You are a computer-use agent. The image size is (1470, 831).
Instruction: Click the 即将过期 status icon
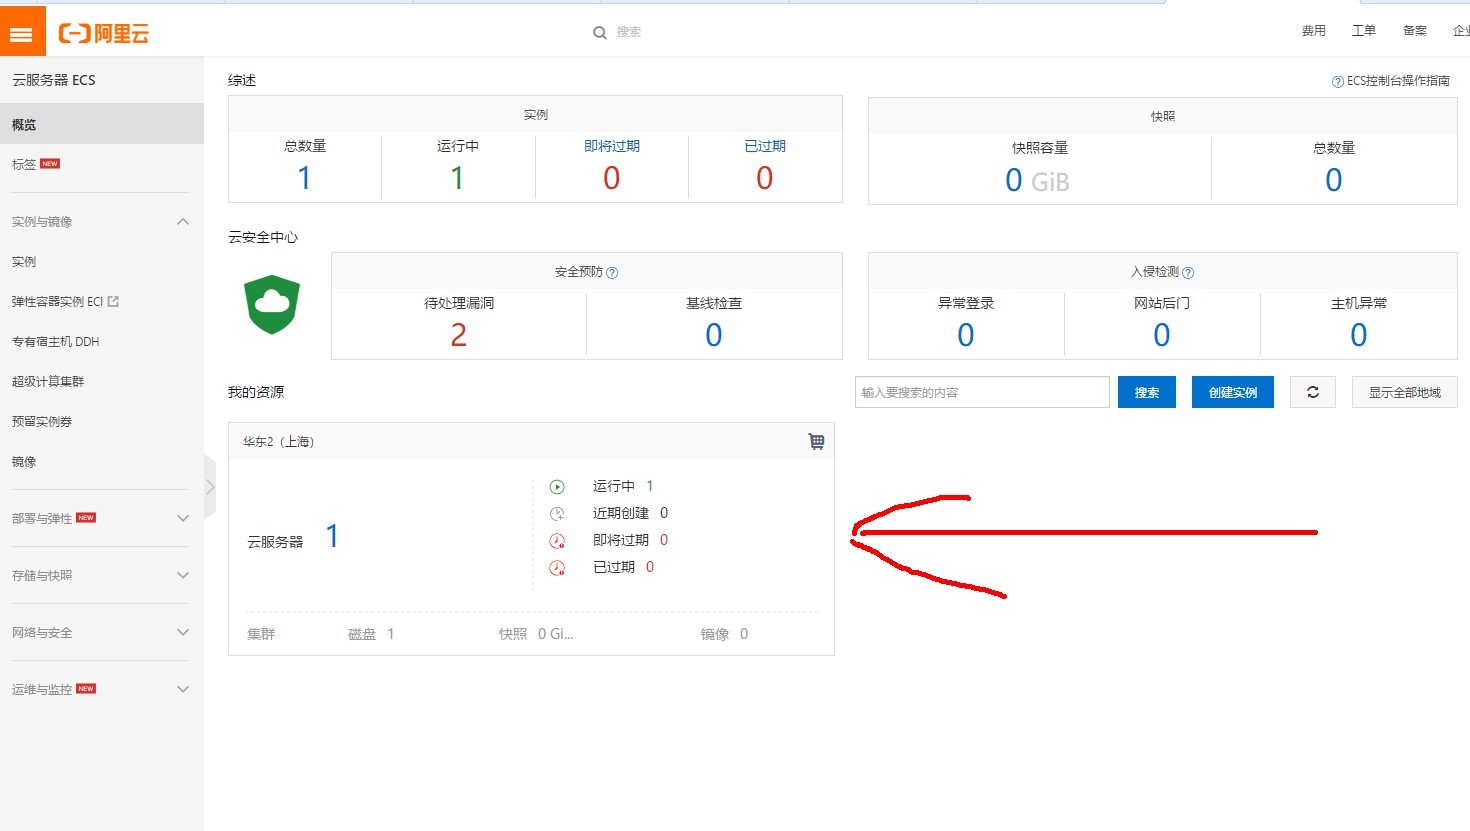pyautogui.click(x=557, y=541)
